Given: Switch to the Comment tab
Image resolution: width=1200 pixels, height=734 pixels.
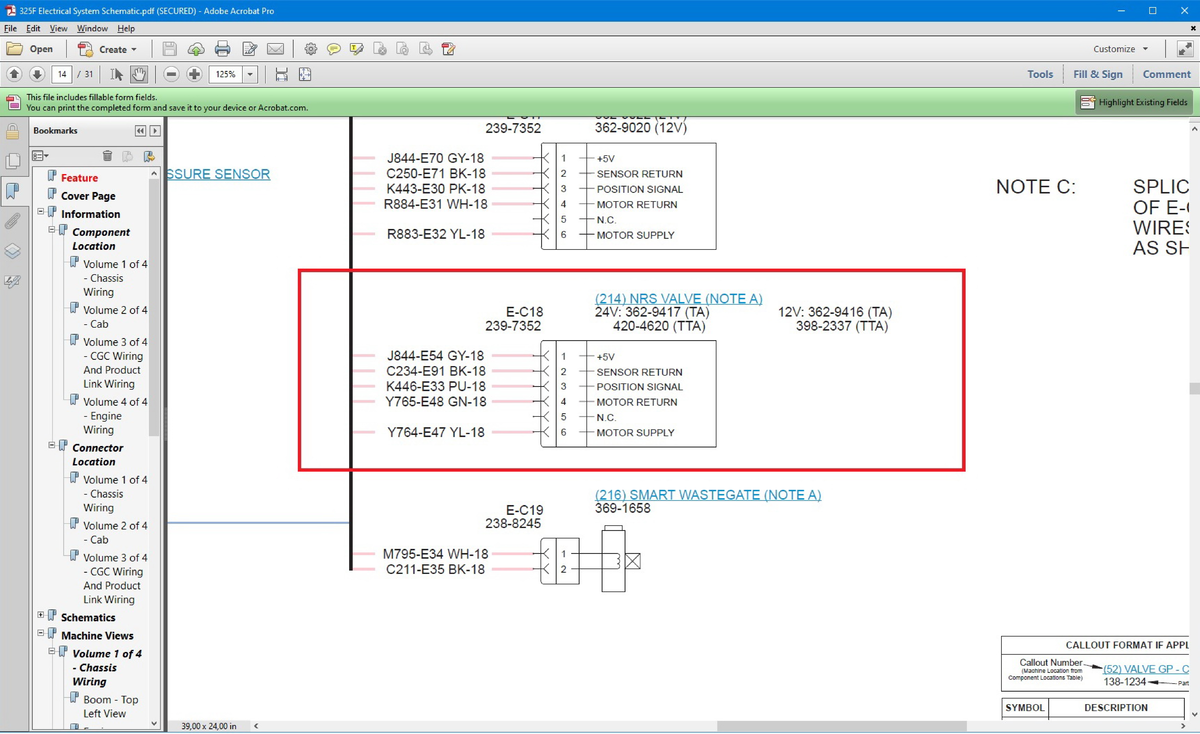Looking at the screenshot, I should click(1165, 74).
